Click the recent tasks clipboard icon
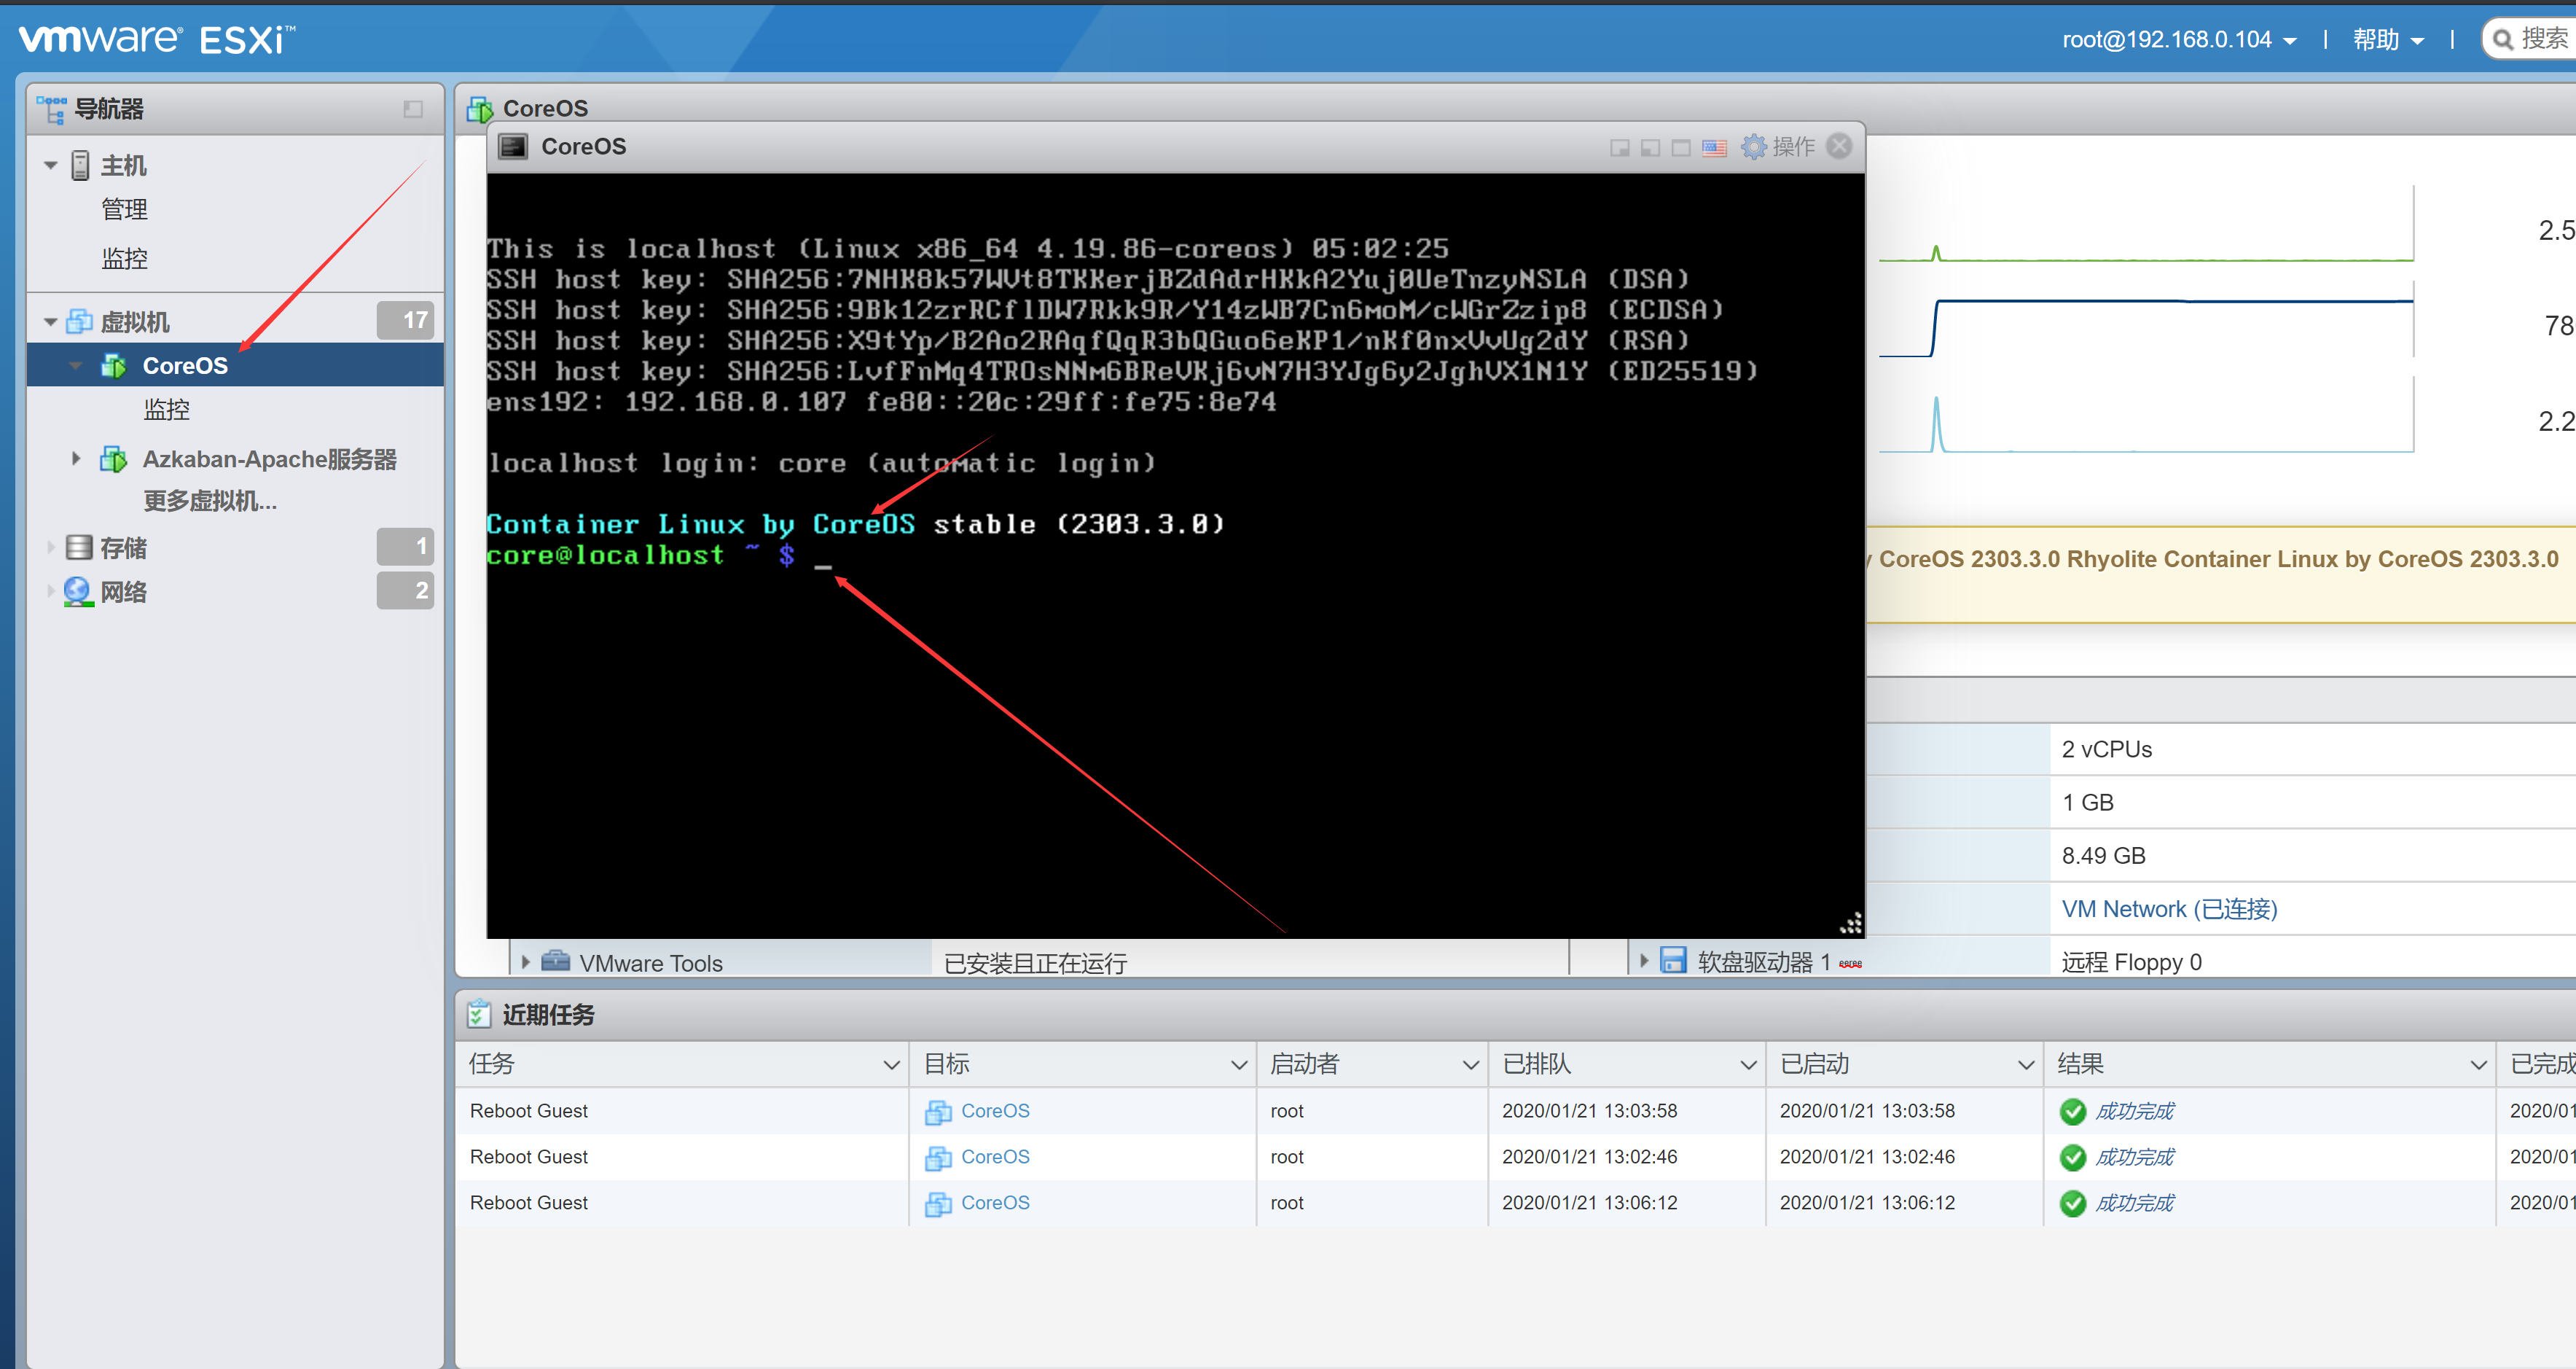Viewport: 2576px width, 1369px height. (479, 1014)
